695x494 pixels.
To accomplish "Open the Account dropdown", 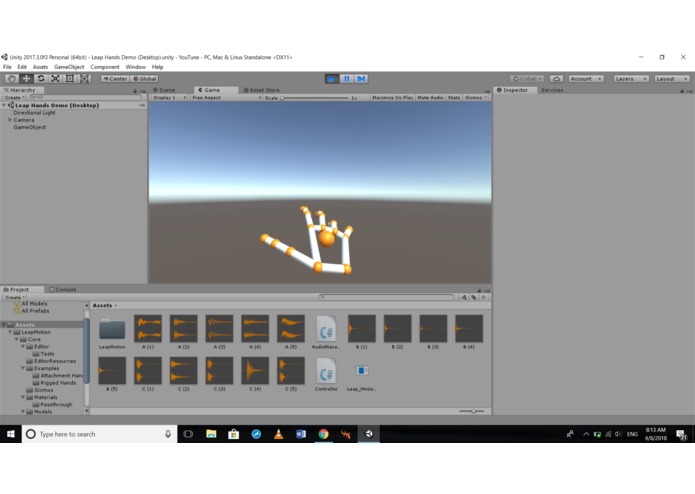I will [x=586, y=78].
